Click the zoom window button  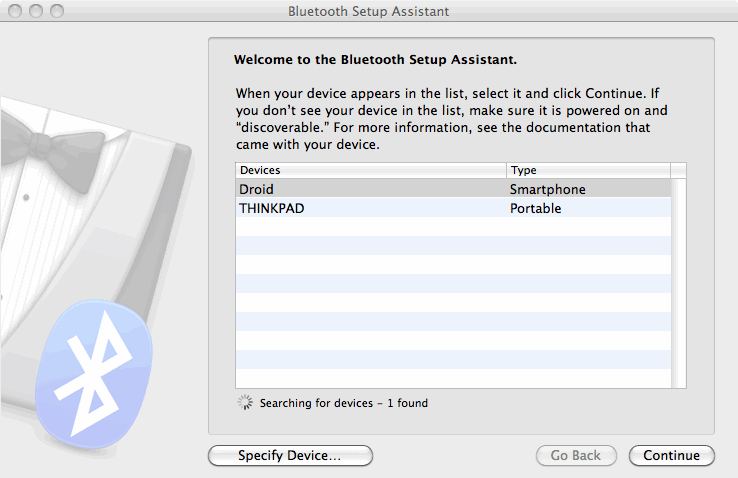(56, 11)
